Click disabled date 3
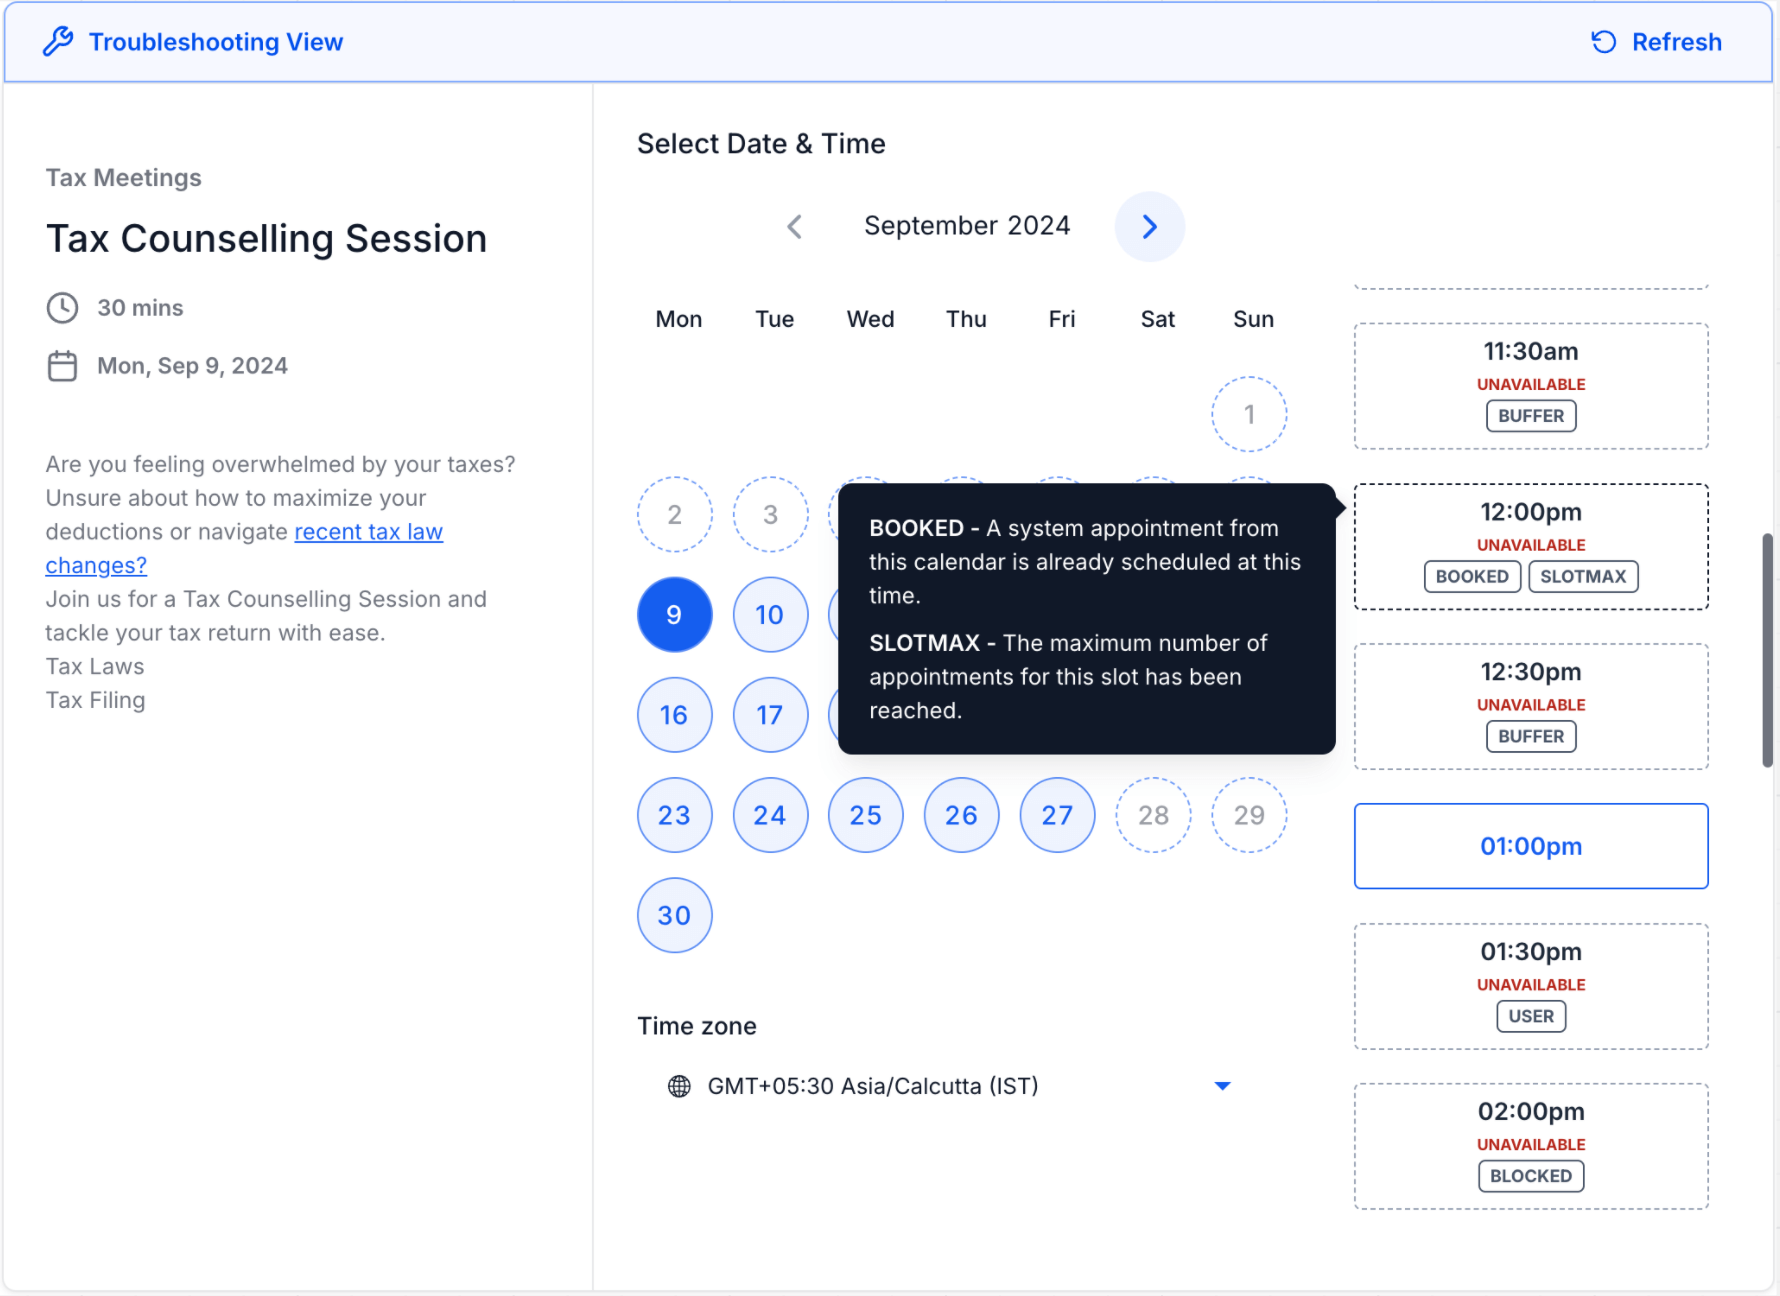This screenshot has height=1296, width=1780. (770, 515)
